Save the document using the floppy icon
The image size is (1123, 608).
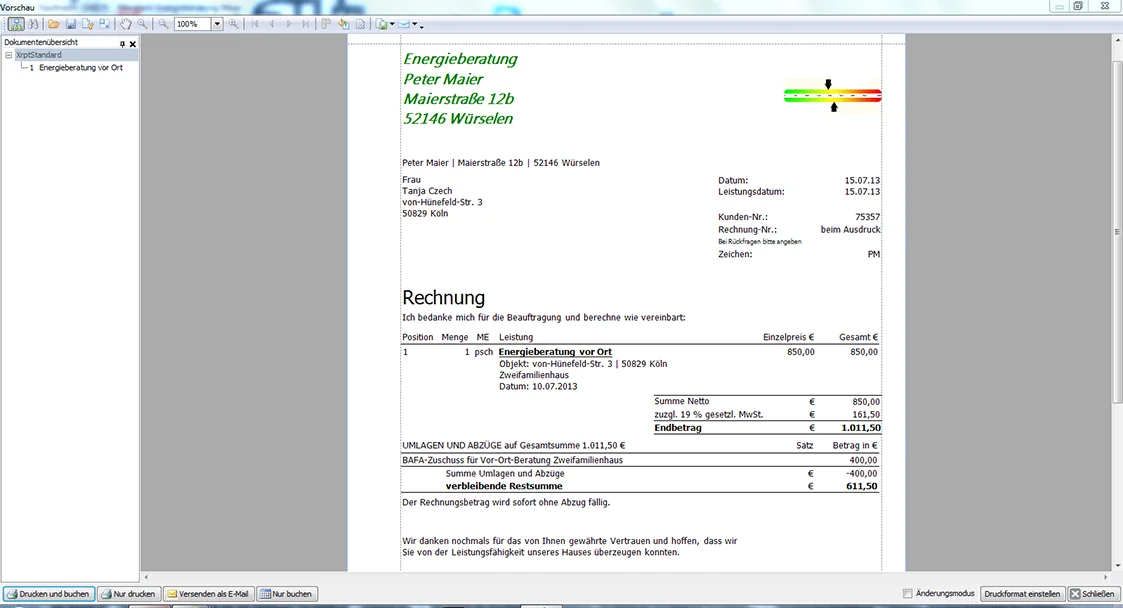[71, 24]
